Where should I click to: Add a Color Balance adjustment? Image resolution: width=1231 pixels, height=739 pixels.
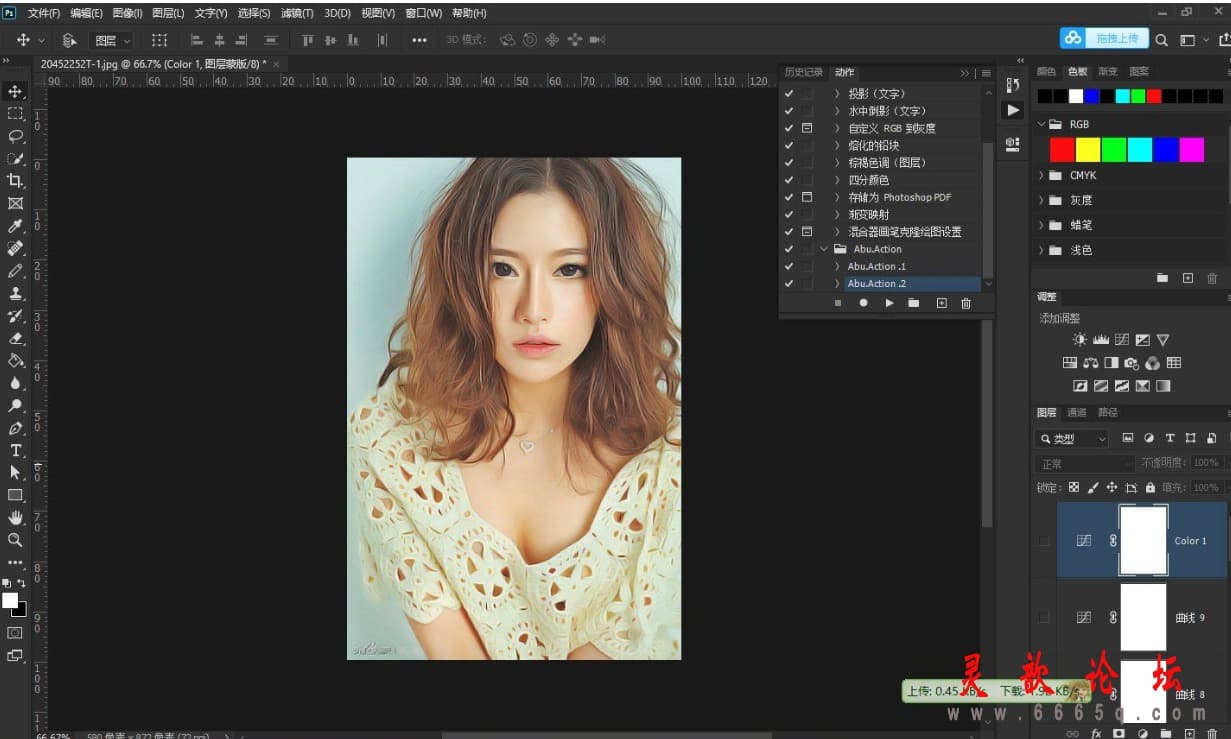tap(1090, 363)
